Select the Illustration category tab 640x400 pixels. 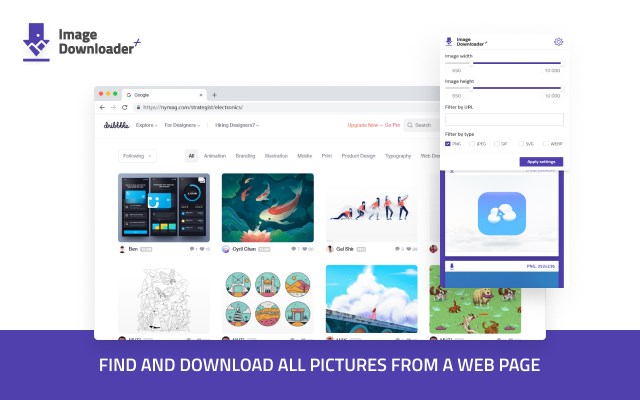coord(276,156)
